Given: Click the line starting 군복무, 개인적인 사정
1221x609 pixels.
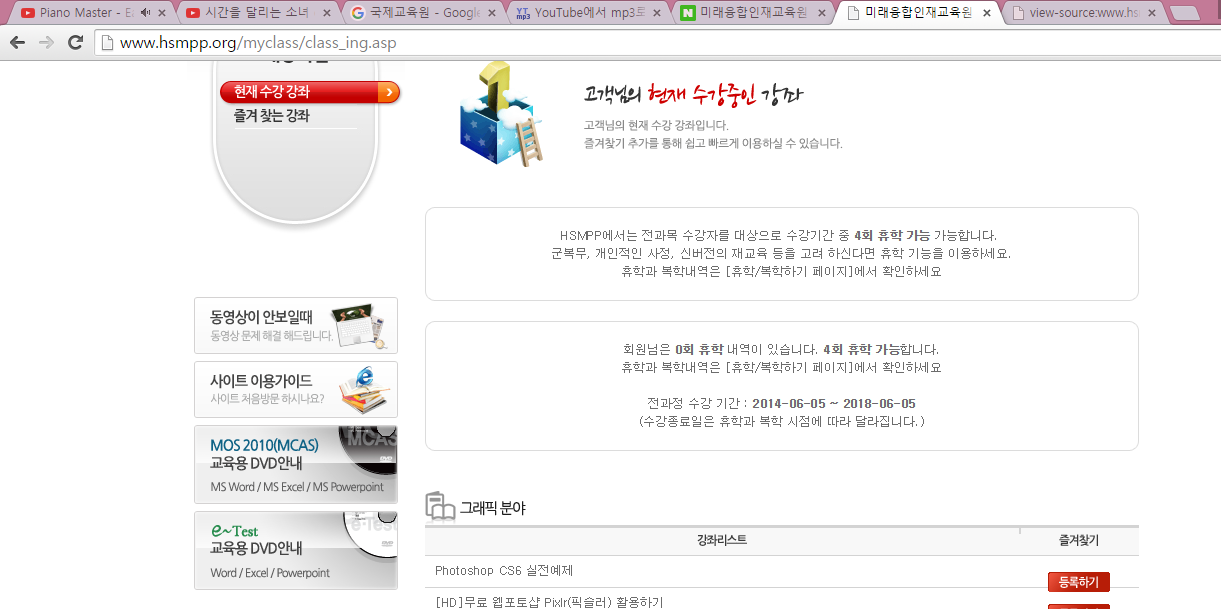Looking at the screenshot, I should 781,254.
